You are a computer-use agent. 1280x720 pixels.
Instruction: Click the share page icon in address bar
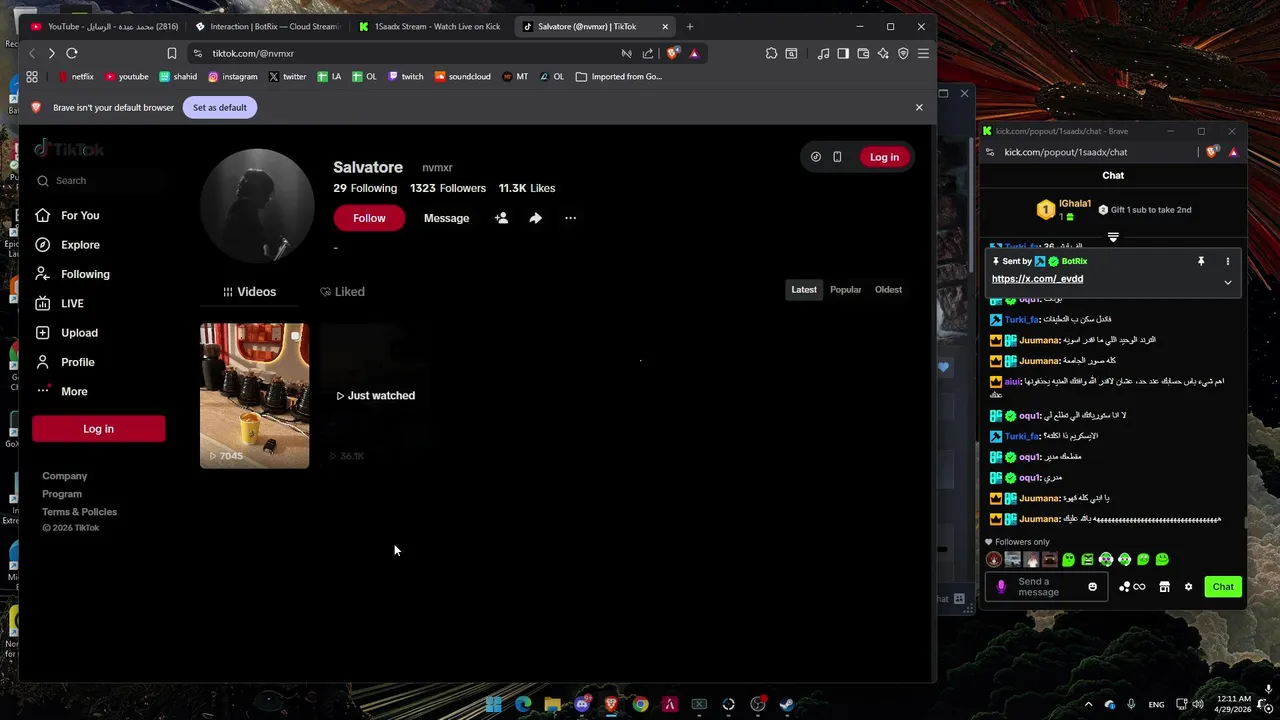pyautogui.click(x=648, y=53)
